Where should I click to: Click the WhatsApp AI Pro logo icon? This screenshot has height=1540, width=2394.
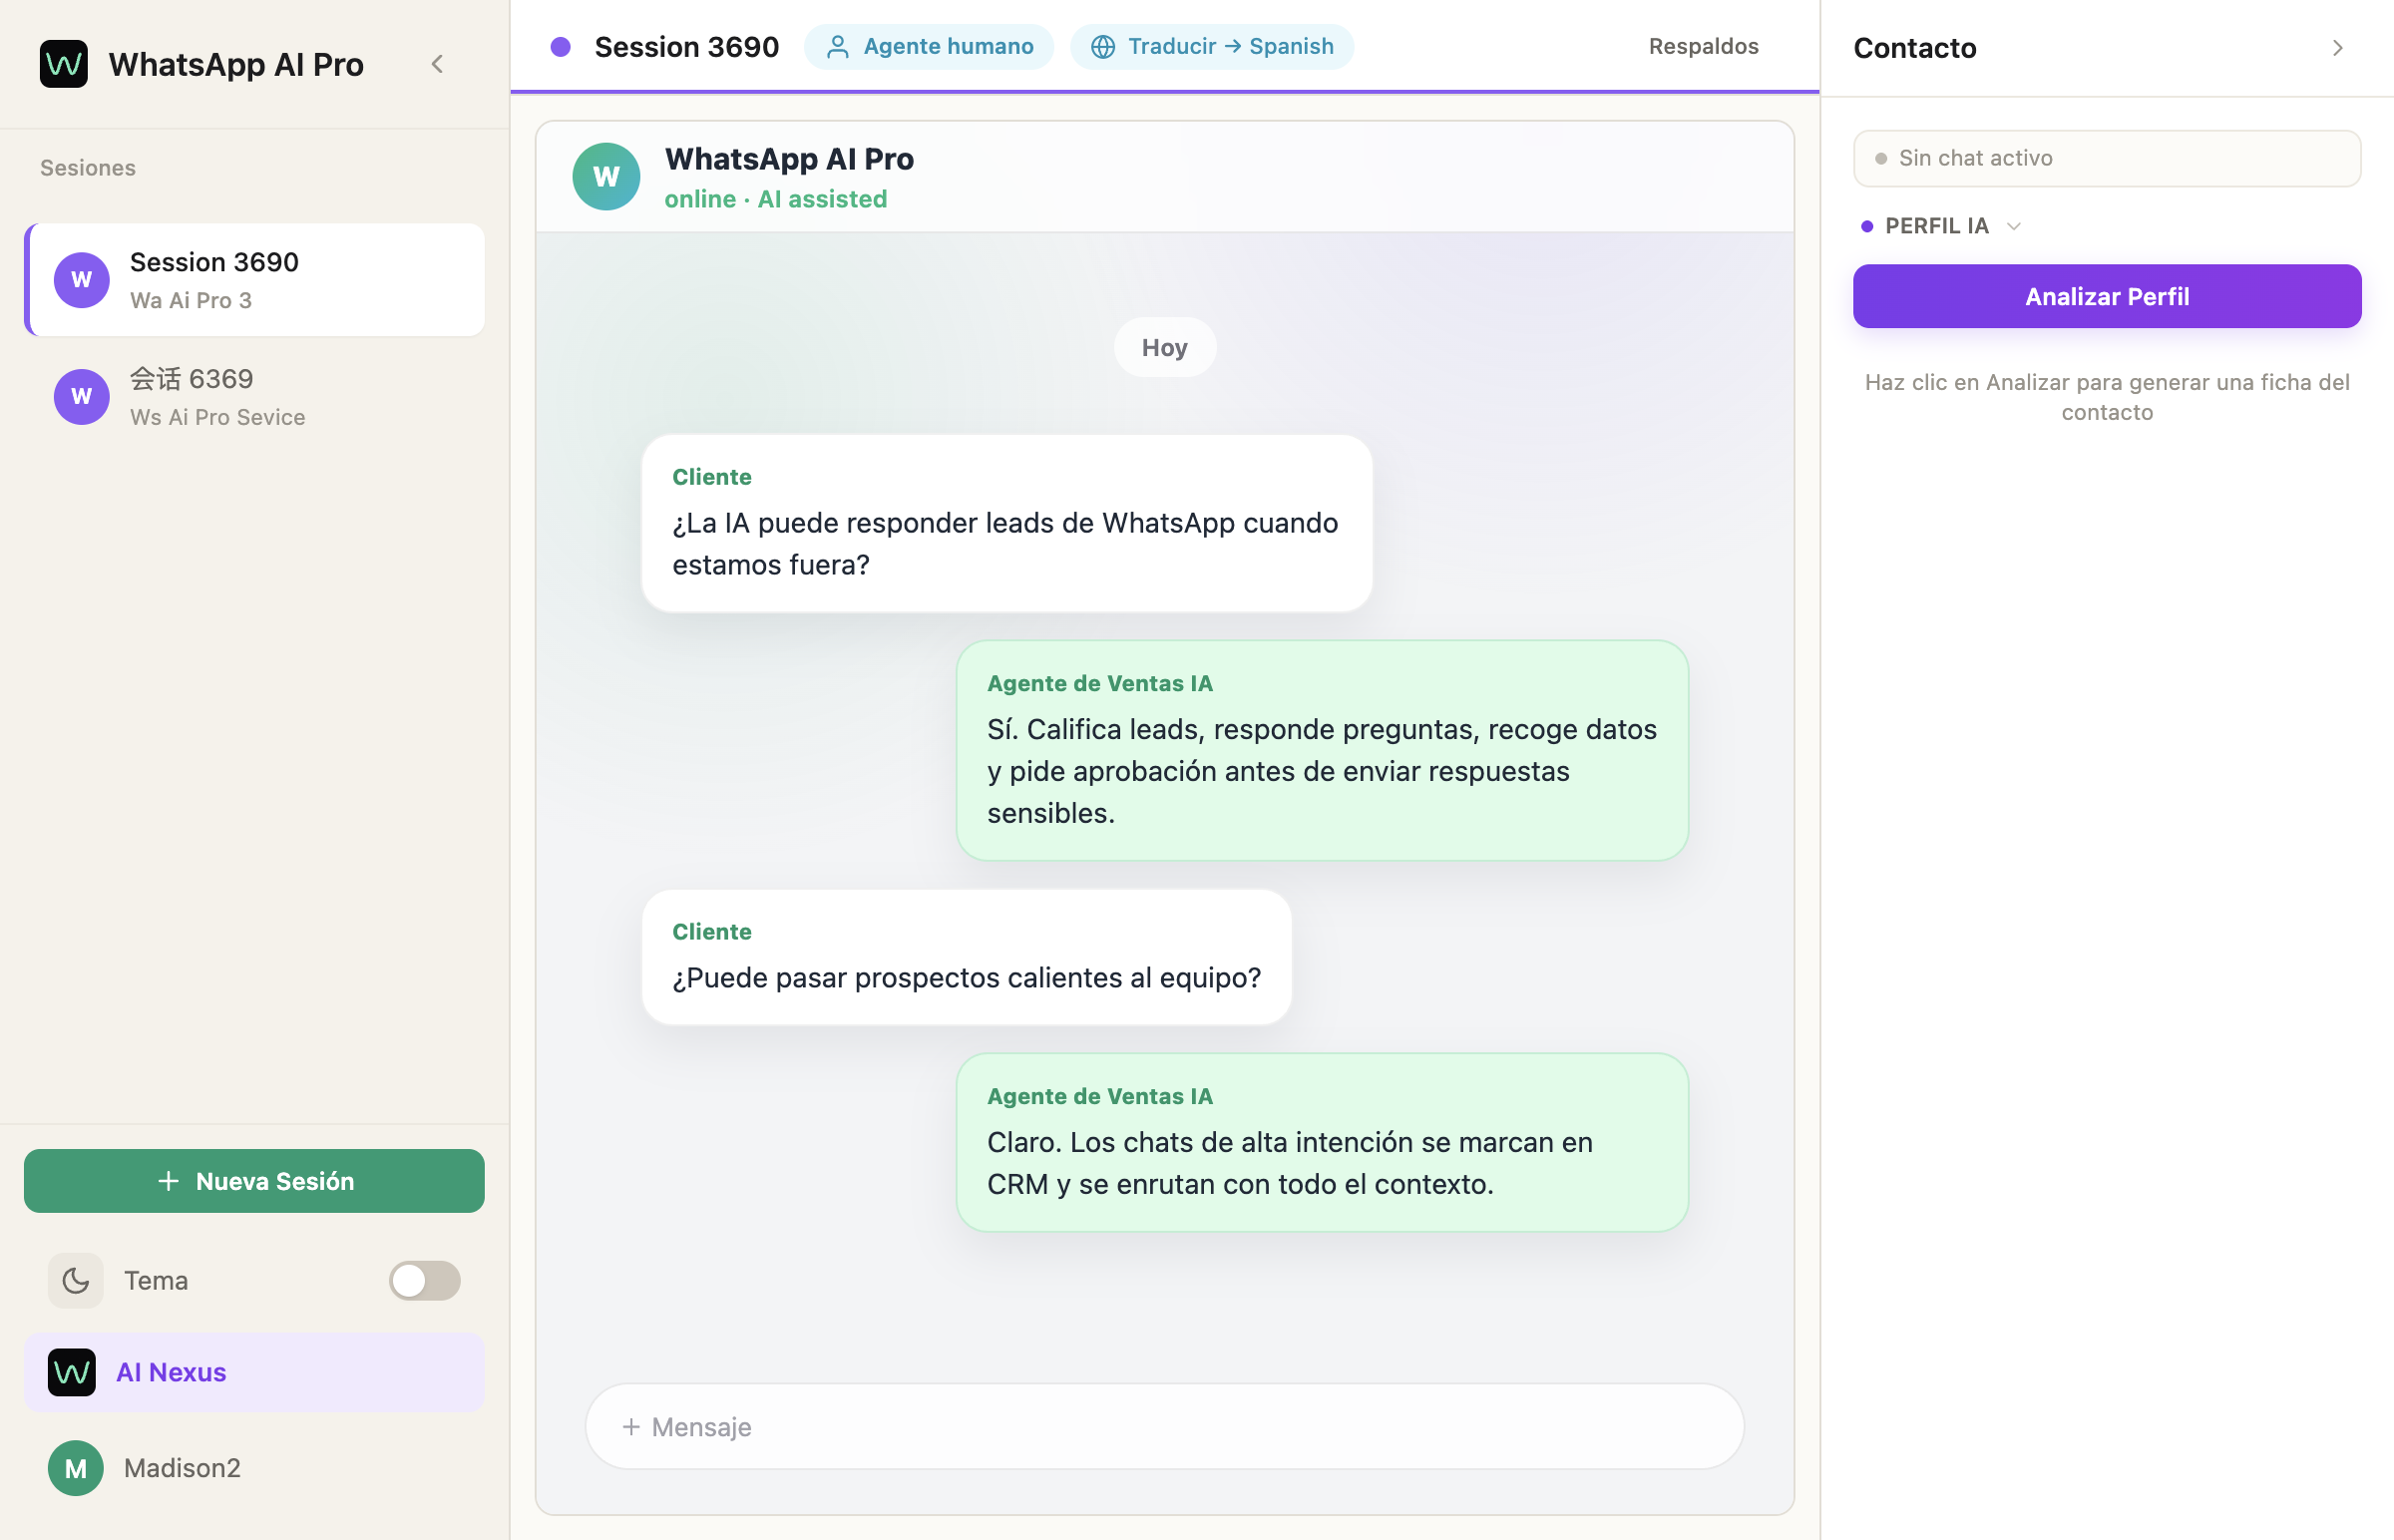click(64, 64)
